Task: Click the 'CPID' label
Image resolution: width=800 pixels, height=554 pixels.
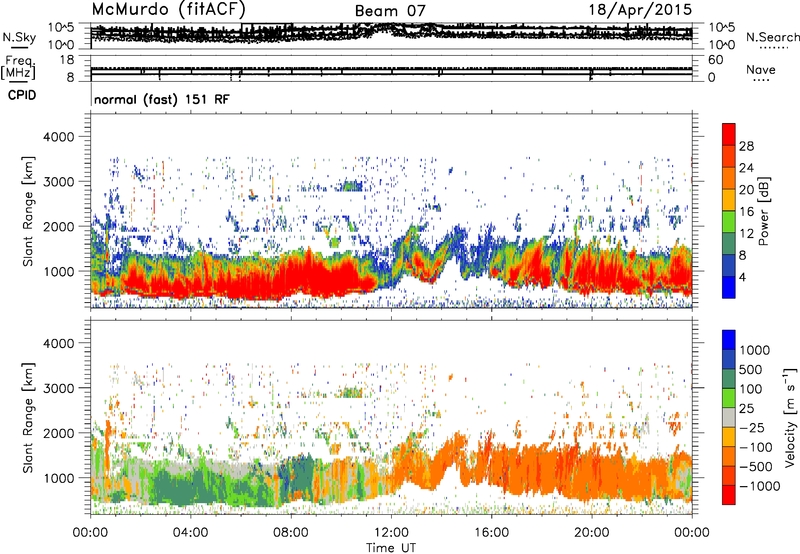Action: click(22, 95)
